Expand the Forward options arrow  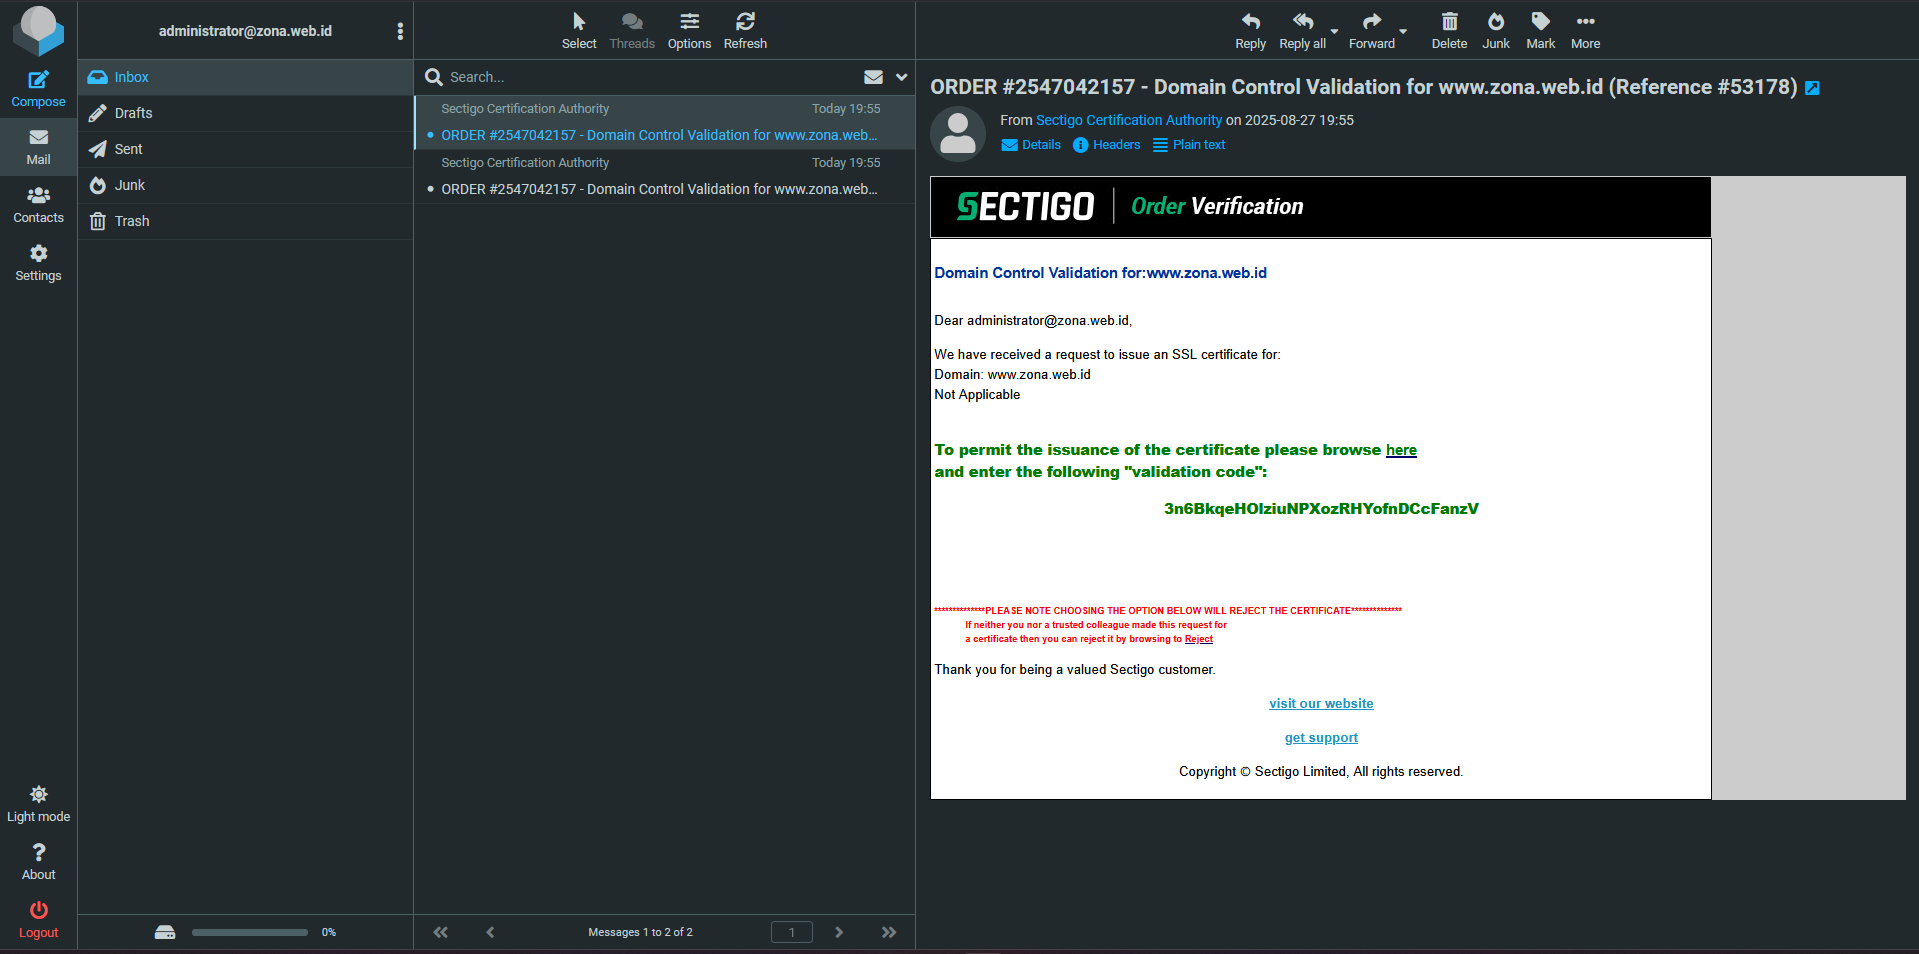click(1403, 32)
